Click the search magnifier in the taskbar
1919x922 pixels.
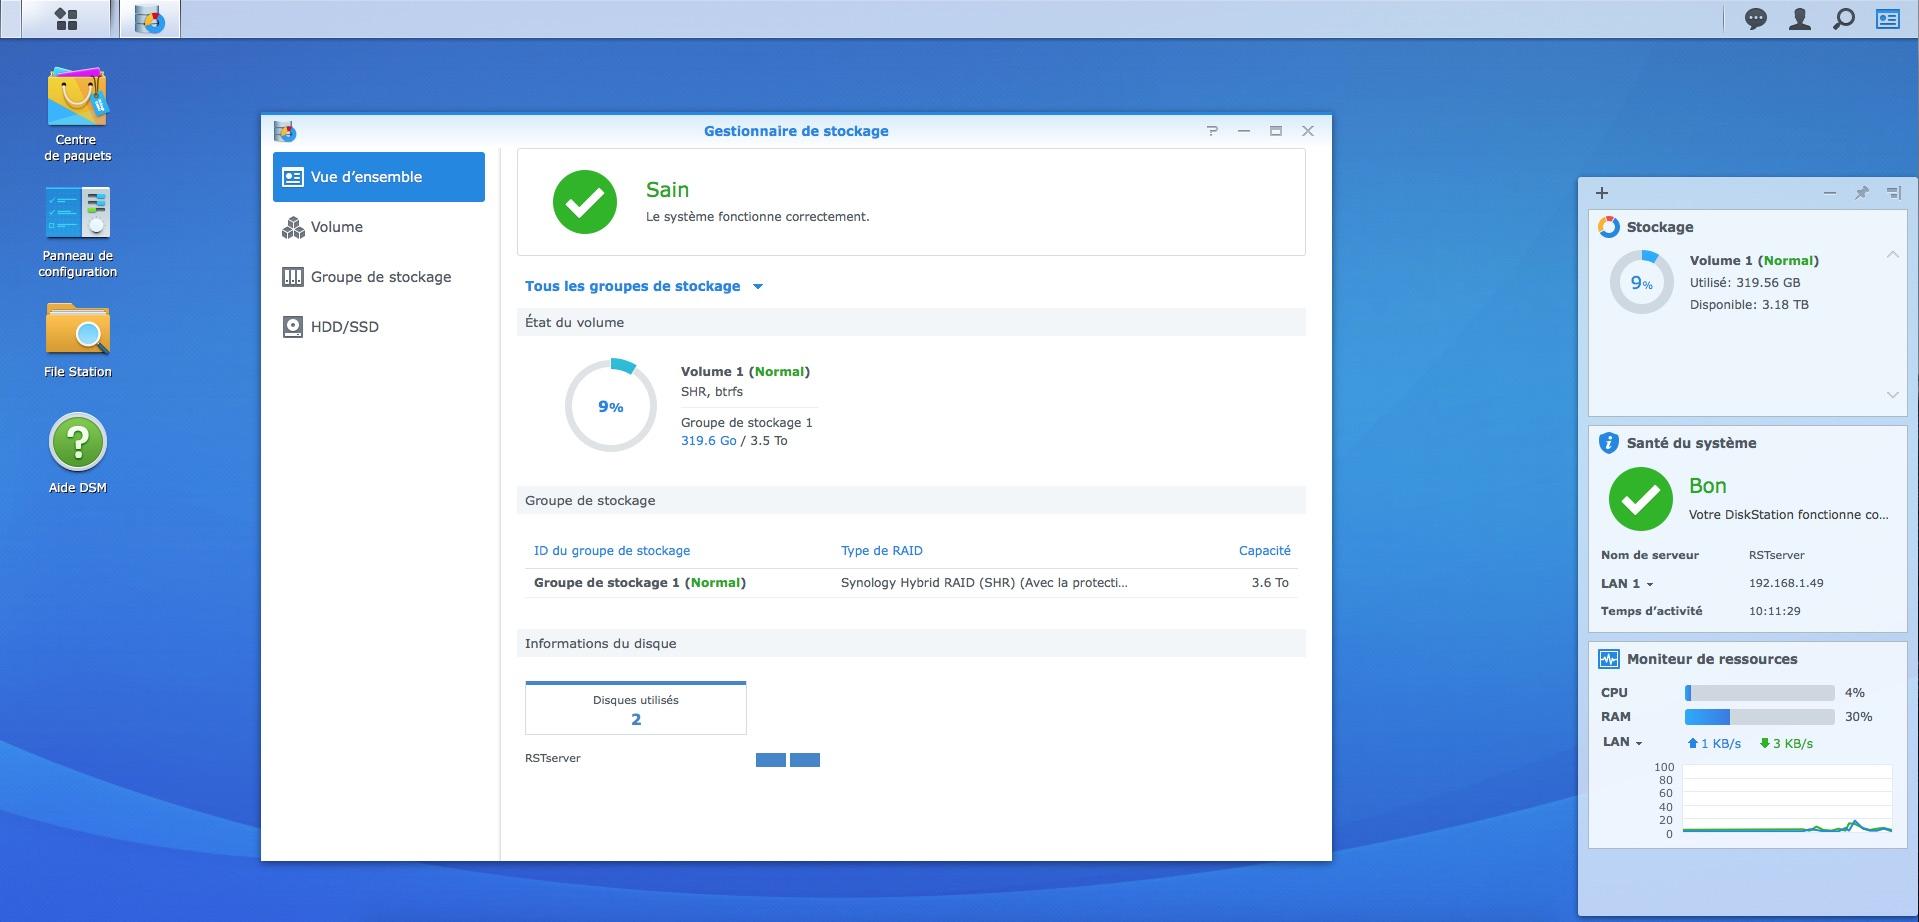[1843, 19]
